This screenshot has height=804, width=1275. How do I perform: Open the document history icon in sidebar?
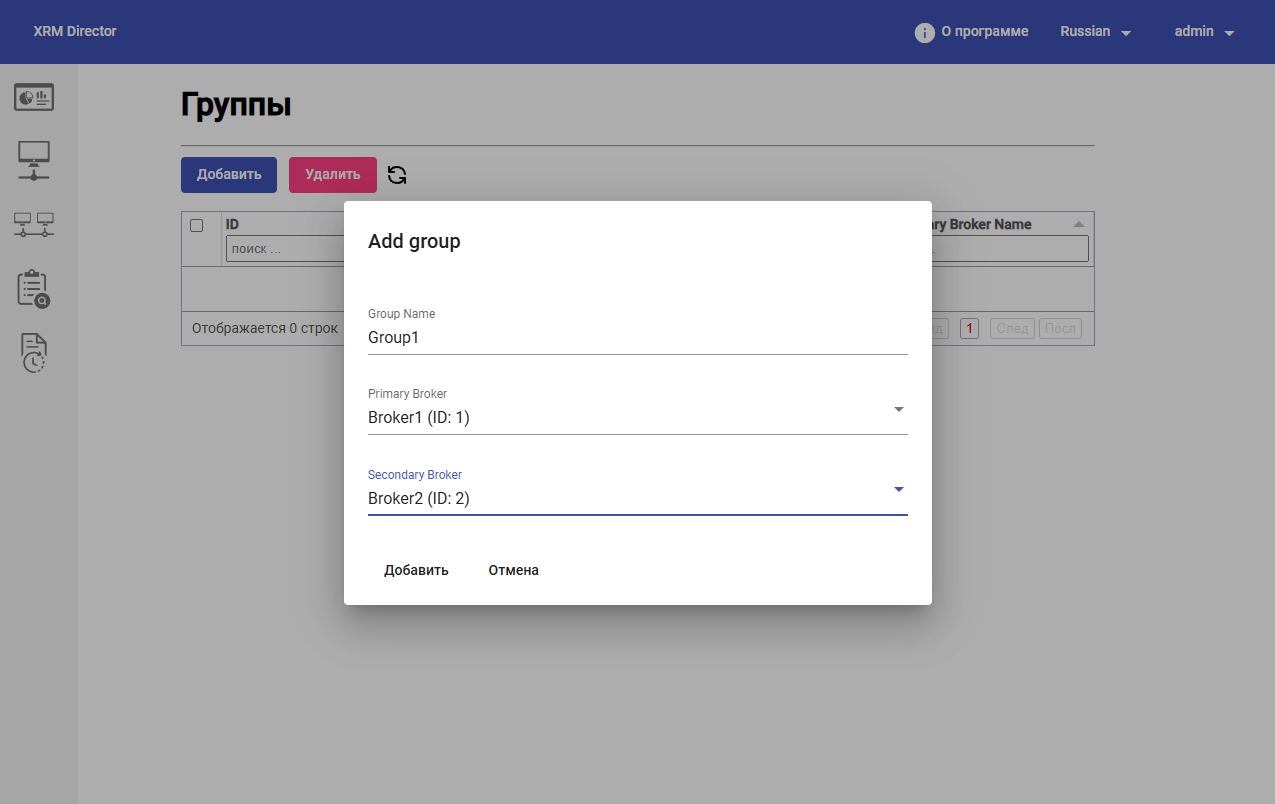coord(34,353)
